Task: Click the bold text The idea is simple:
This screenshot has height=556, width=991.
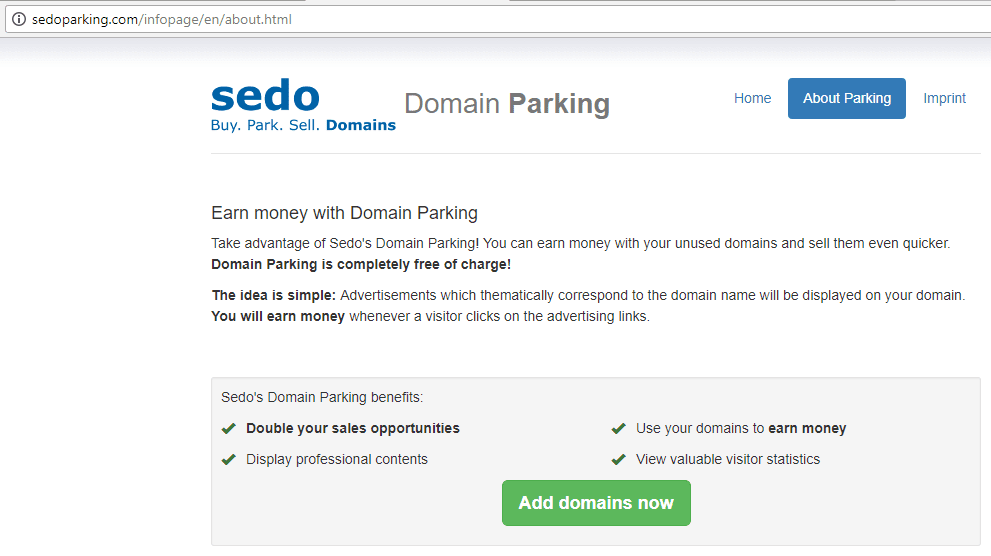Action: [x=274, y=296]
